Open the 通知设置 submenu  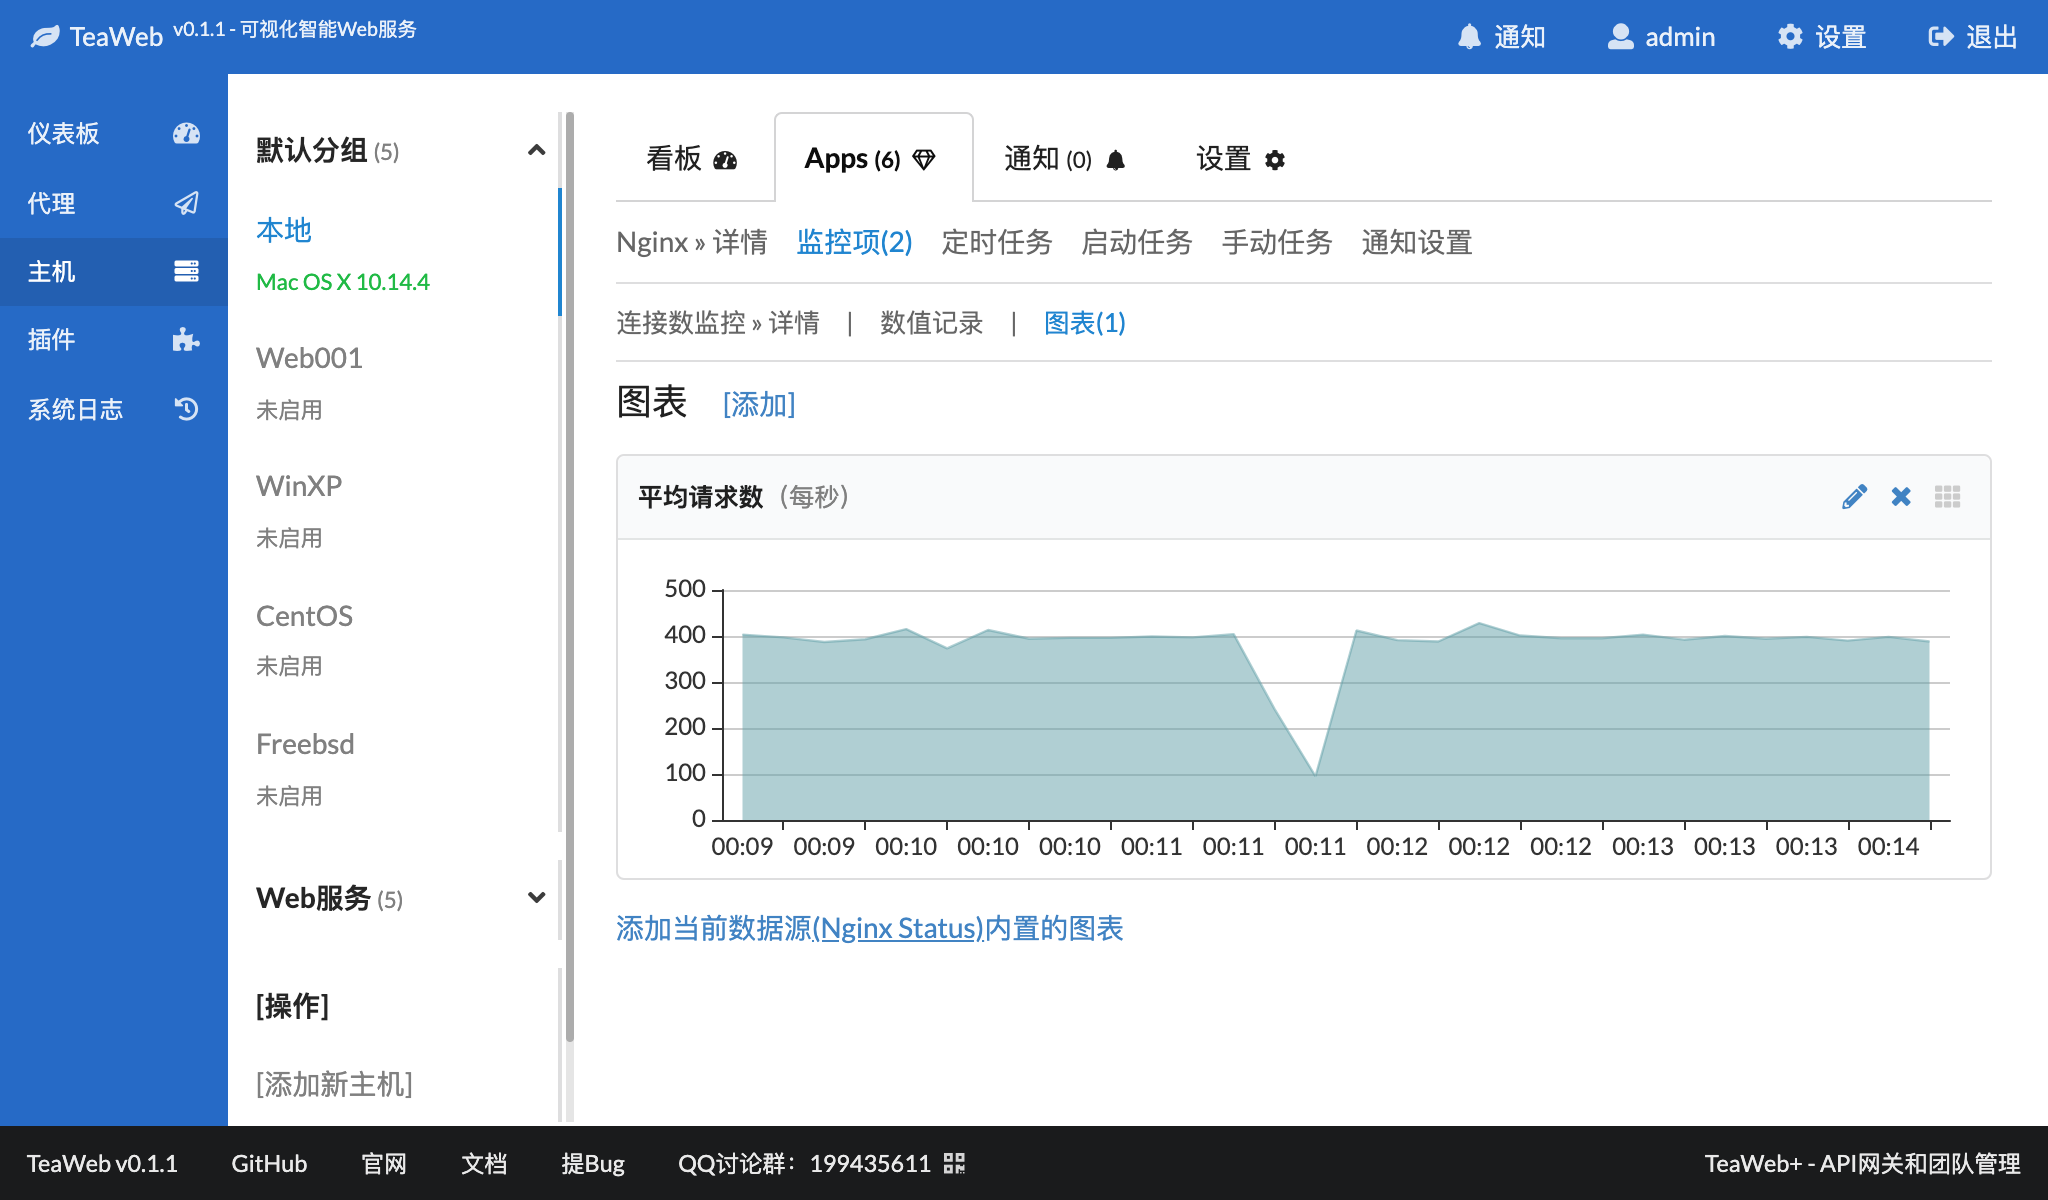1417,242
